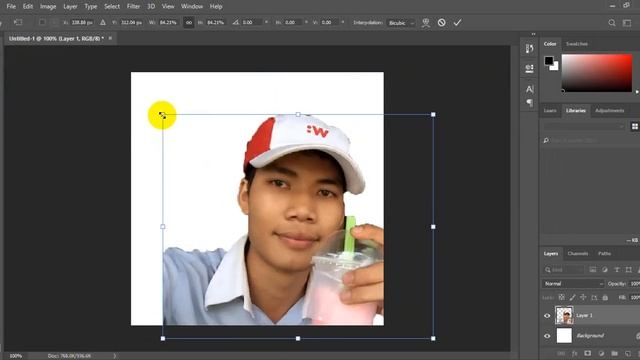Select the Layer 1 thumbnail
This screenshot has height=360, width=640.
click(564, 316)
